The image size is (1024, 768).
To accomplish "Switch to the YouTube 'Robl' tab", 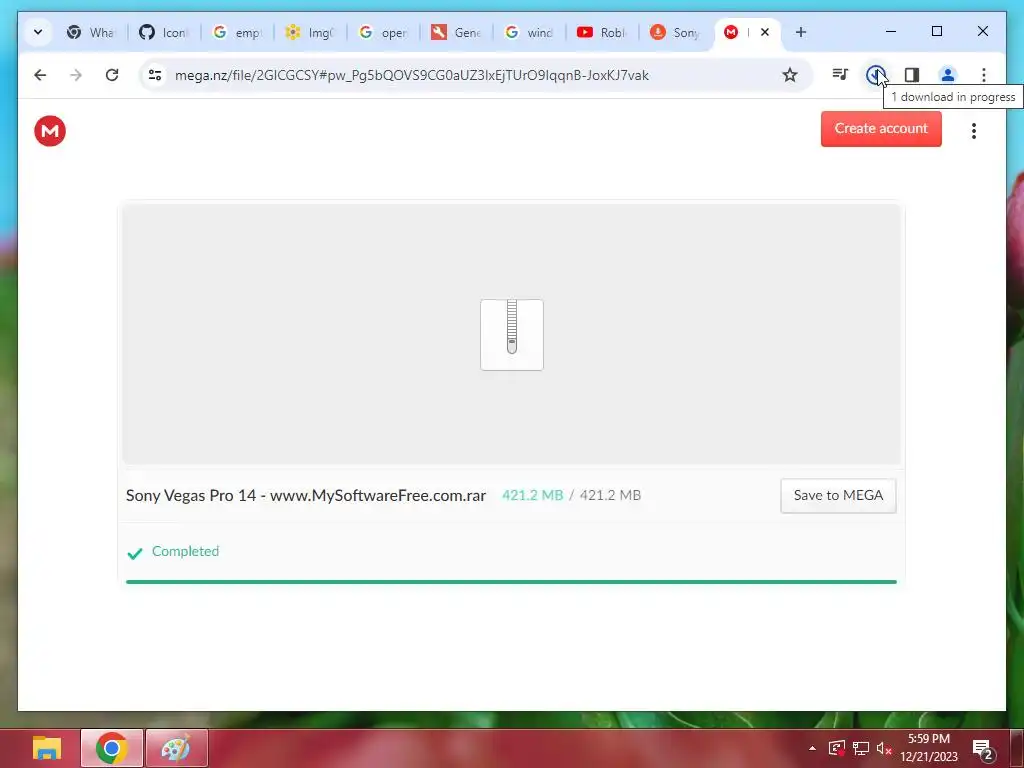I will [x=603, y=32].
